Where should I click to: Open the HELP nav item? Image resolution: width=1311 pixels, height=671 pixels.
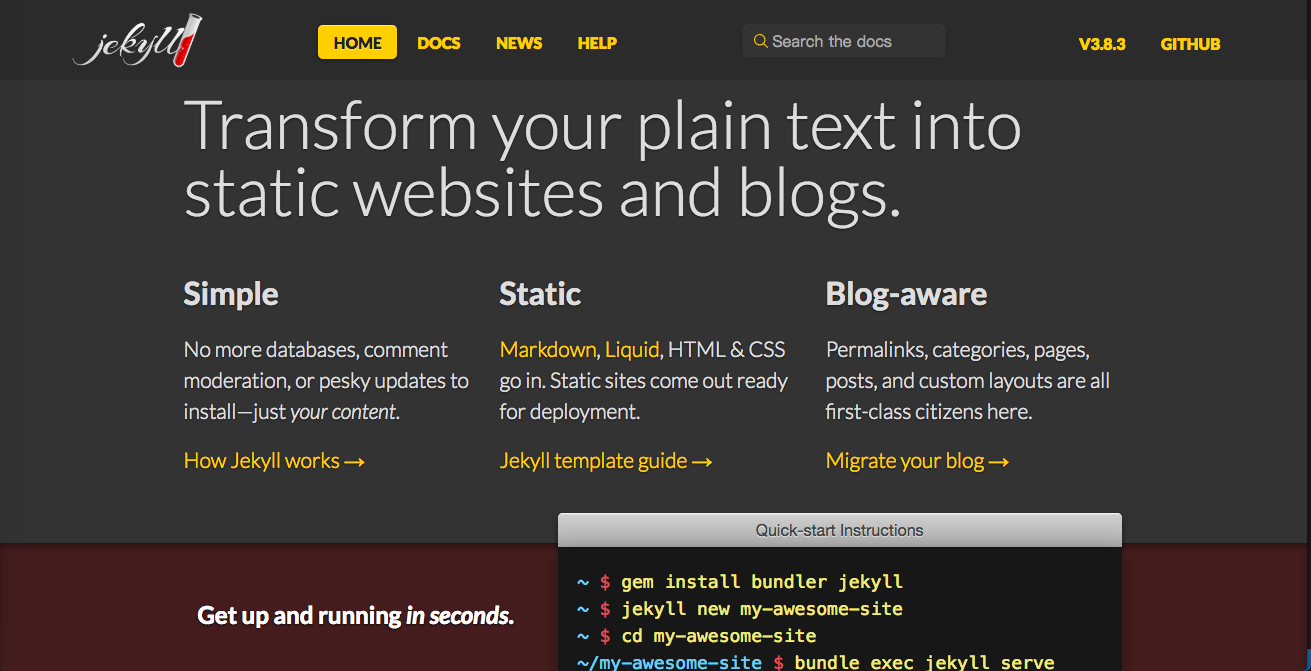pyautogui.click(x=597, y=43)
